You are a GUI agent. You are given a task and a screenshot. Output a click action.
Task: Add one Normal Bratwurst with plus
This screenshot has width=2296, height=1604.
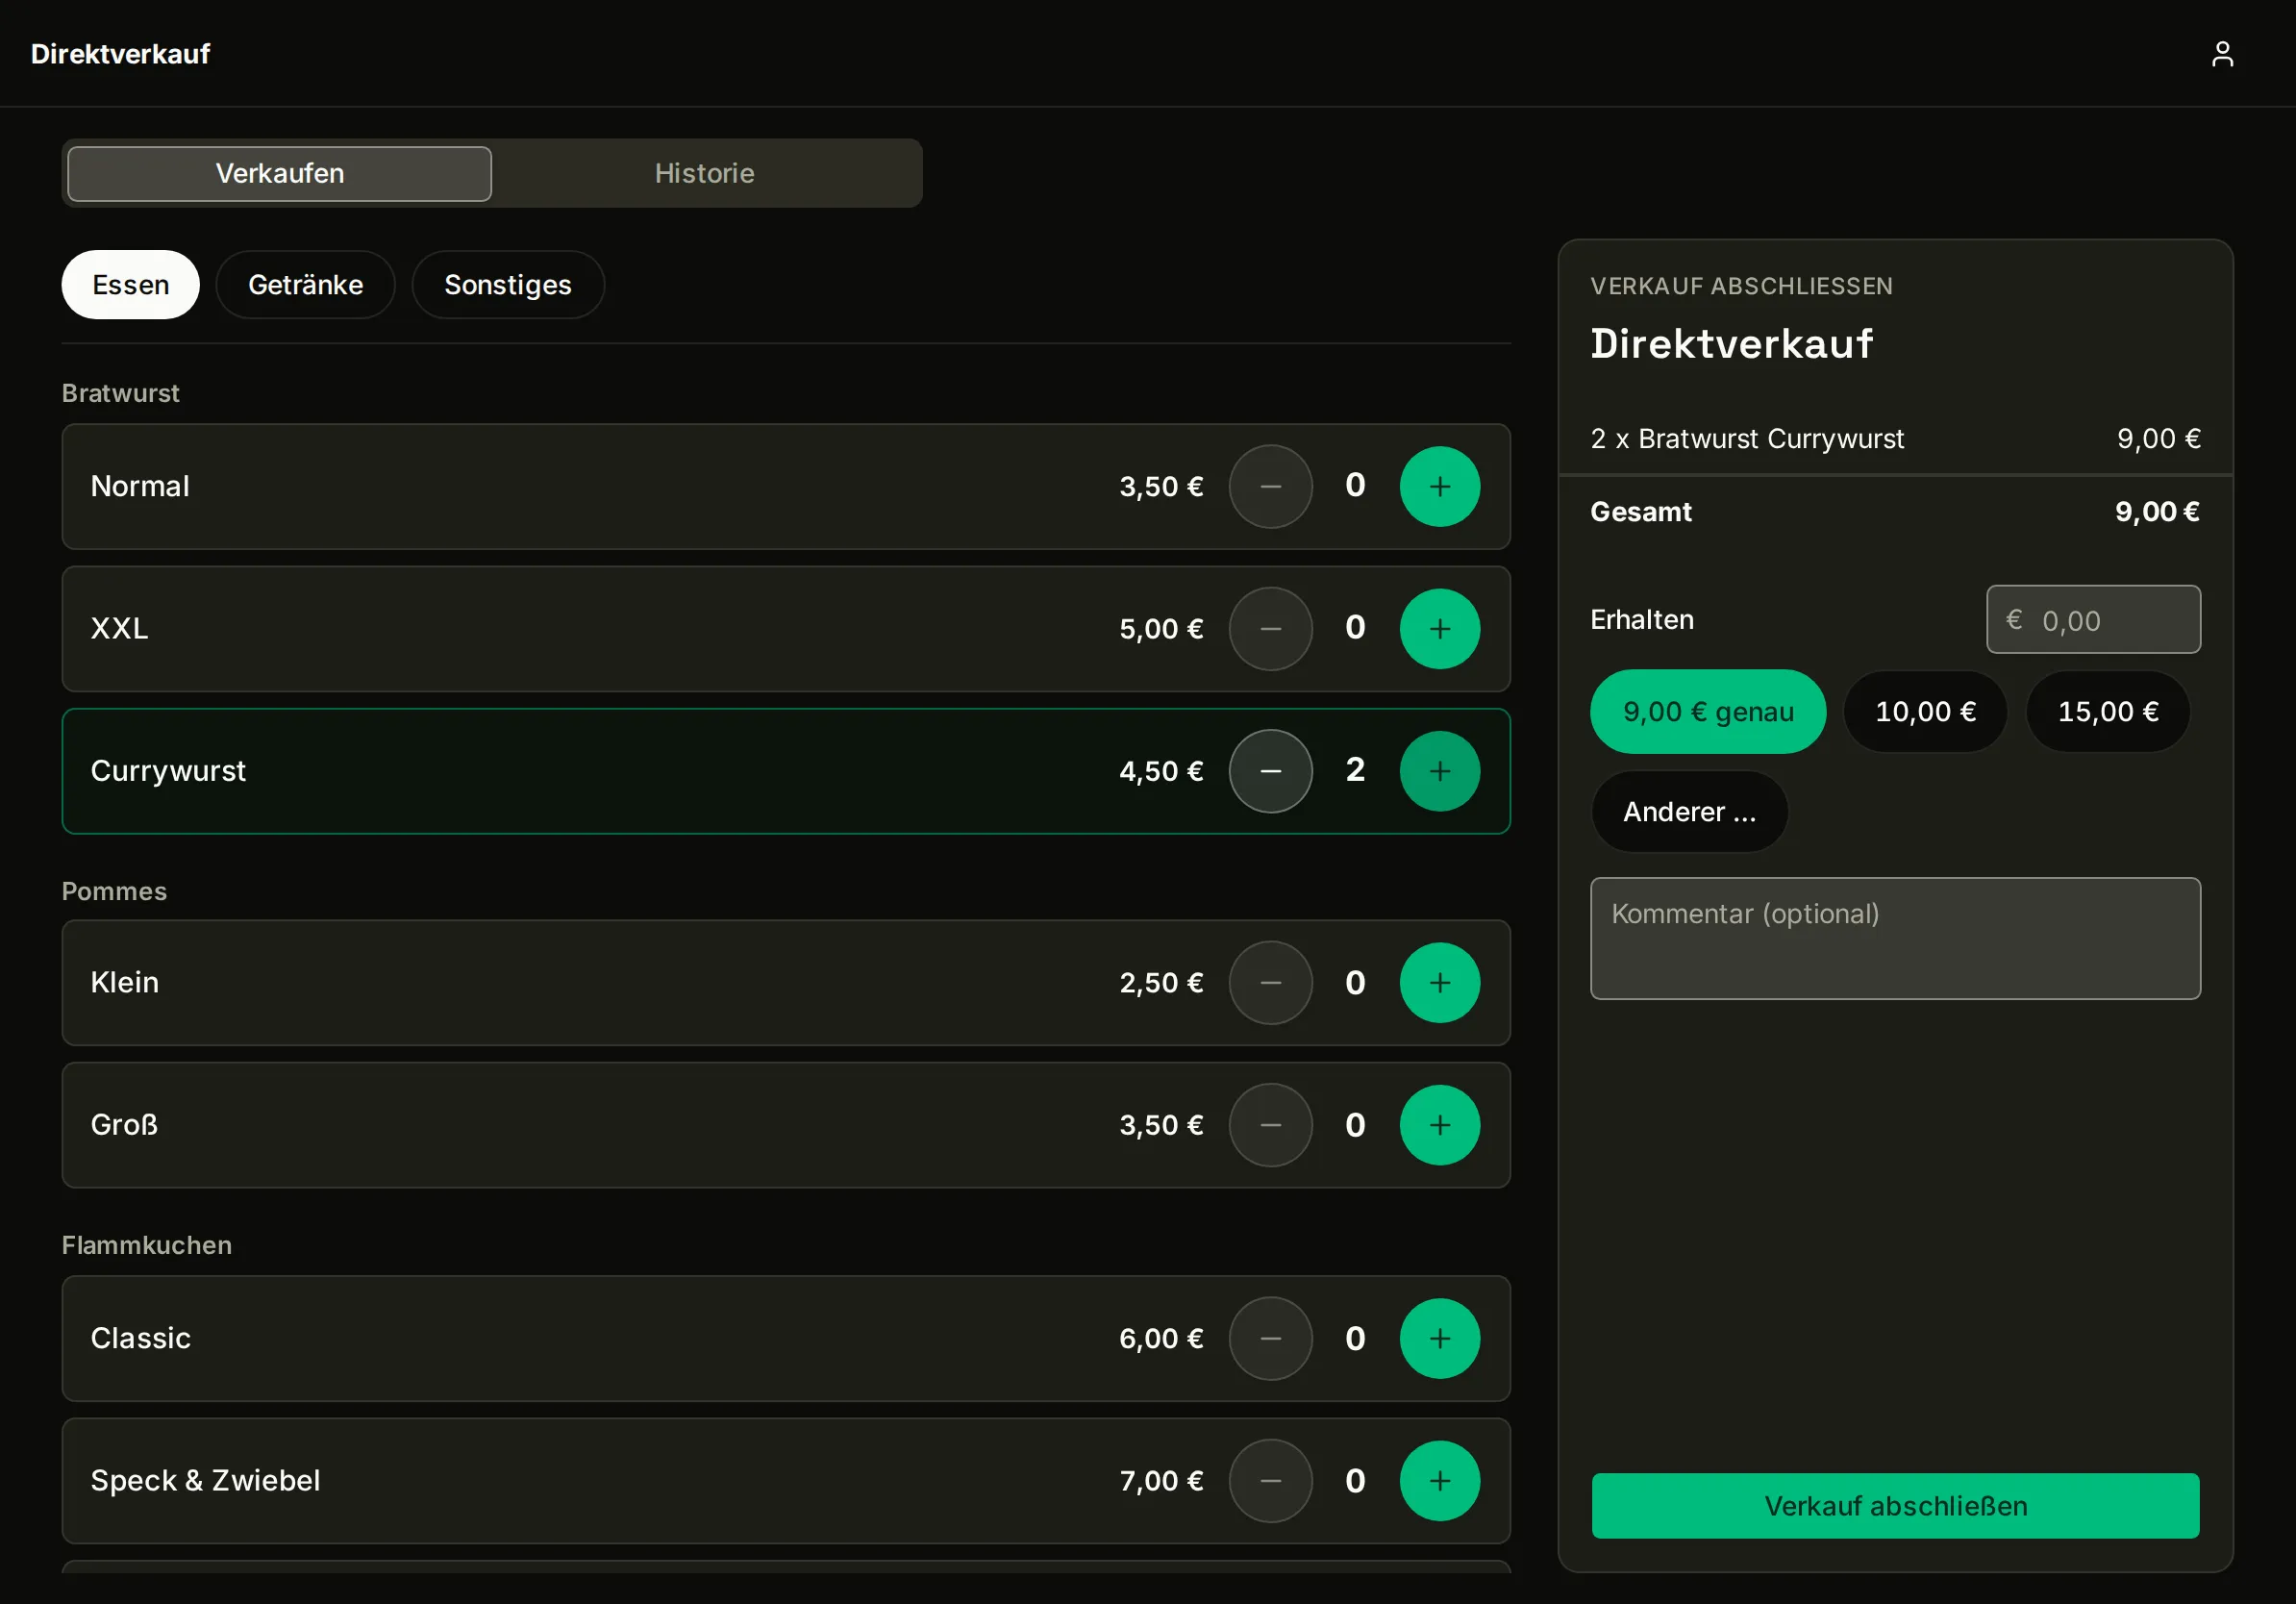point(1439,486)
